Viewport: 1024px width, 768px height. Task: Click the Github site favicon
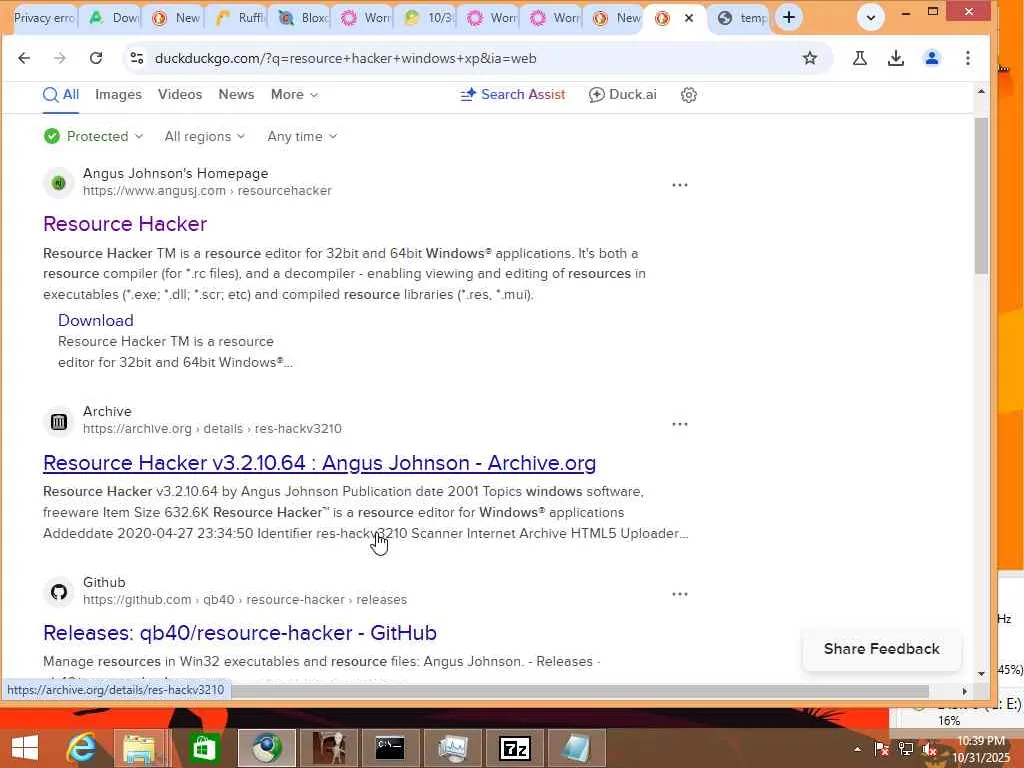click(x=59, y=592)
